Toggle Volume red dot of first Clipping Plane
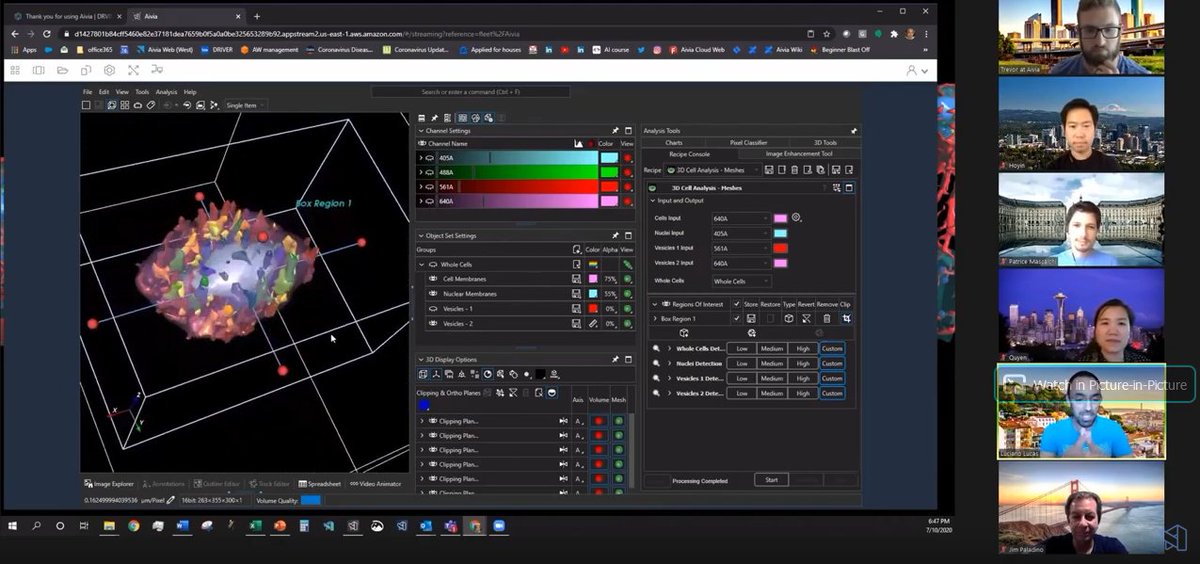1200x564 pixels. [x=599, y=421]
